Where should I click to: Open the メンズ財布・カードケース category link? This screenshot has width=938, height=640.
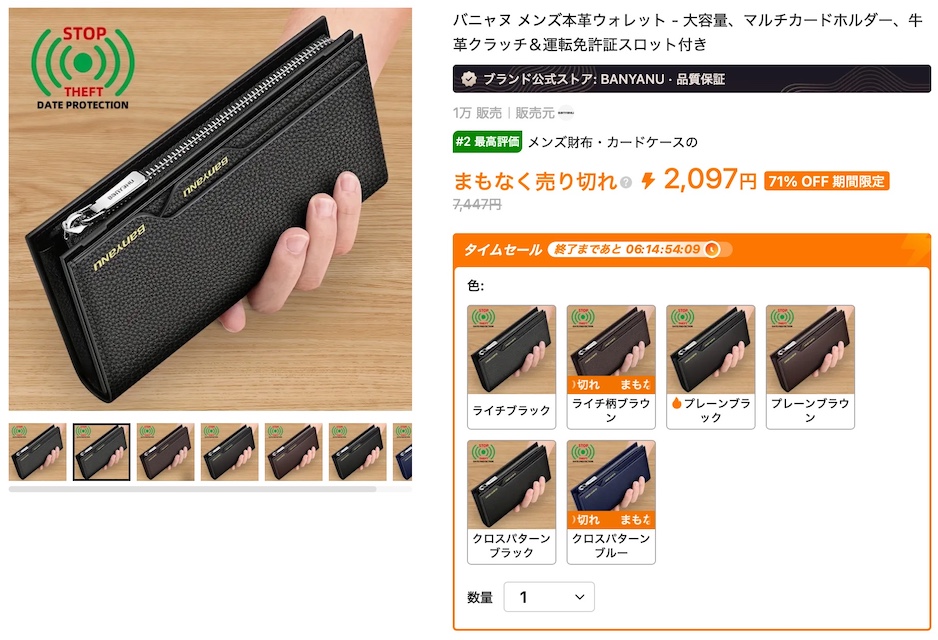pyautogui.click(x=613, y=142)
